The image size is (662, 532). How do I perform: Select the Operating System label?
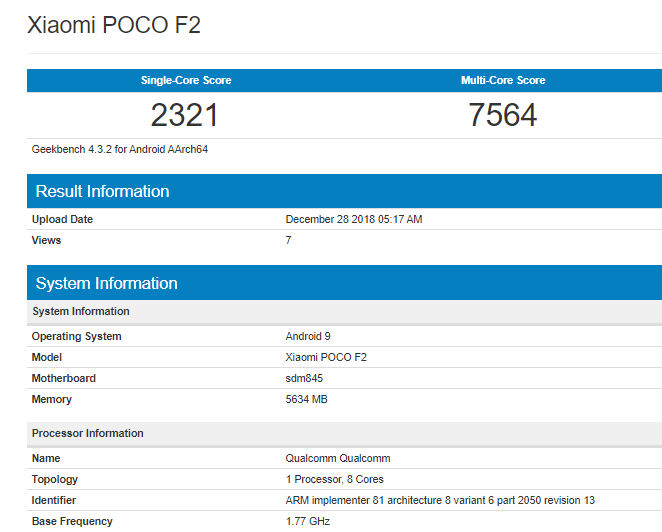click(x=76, y=336)
